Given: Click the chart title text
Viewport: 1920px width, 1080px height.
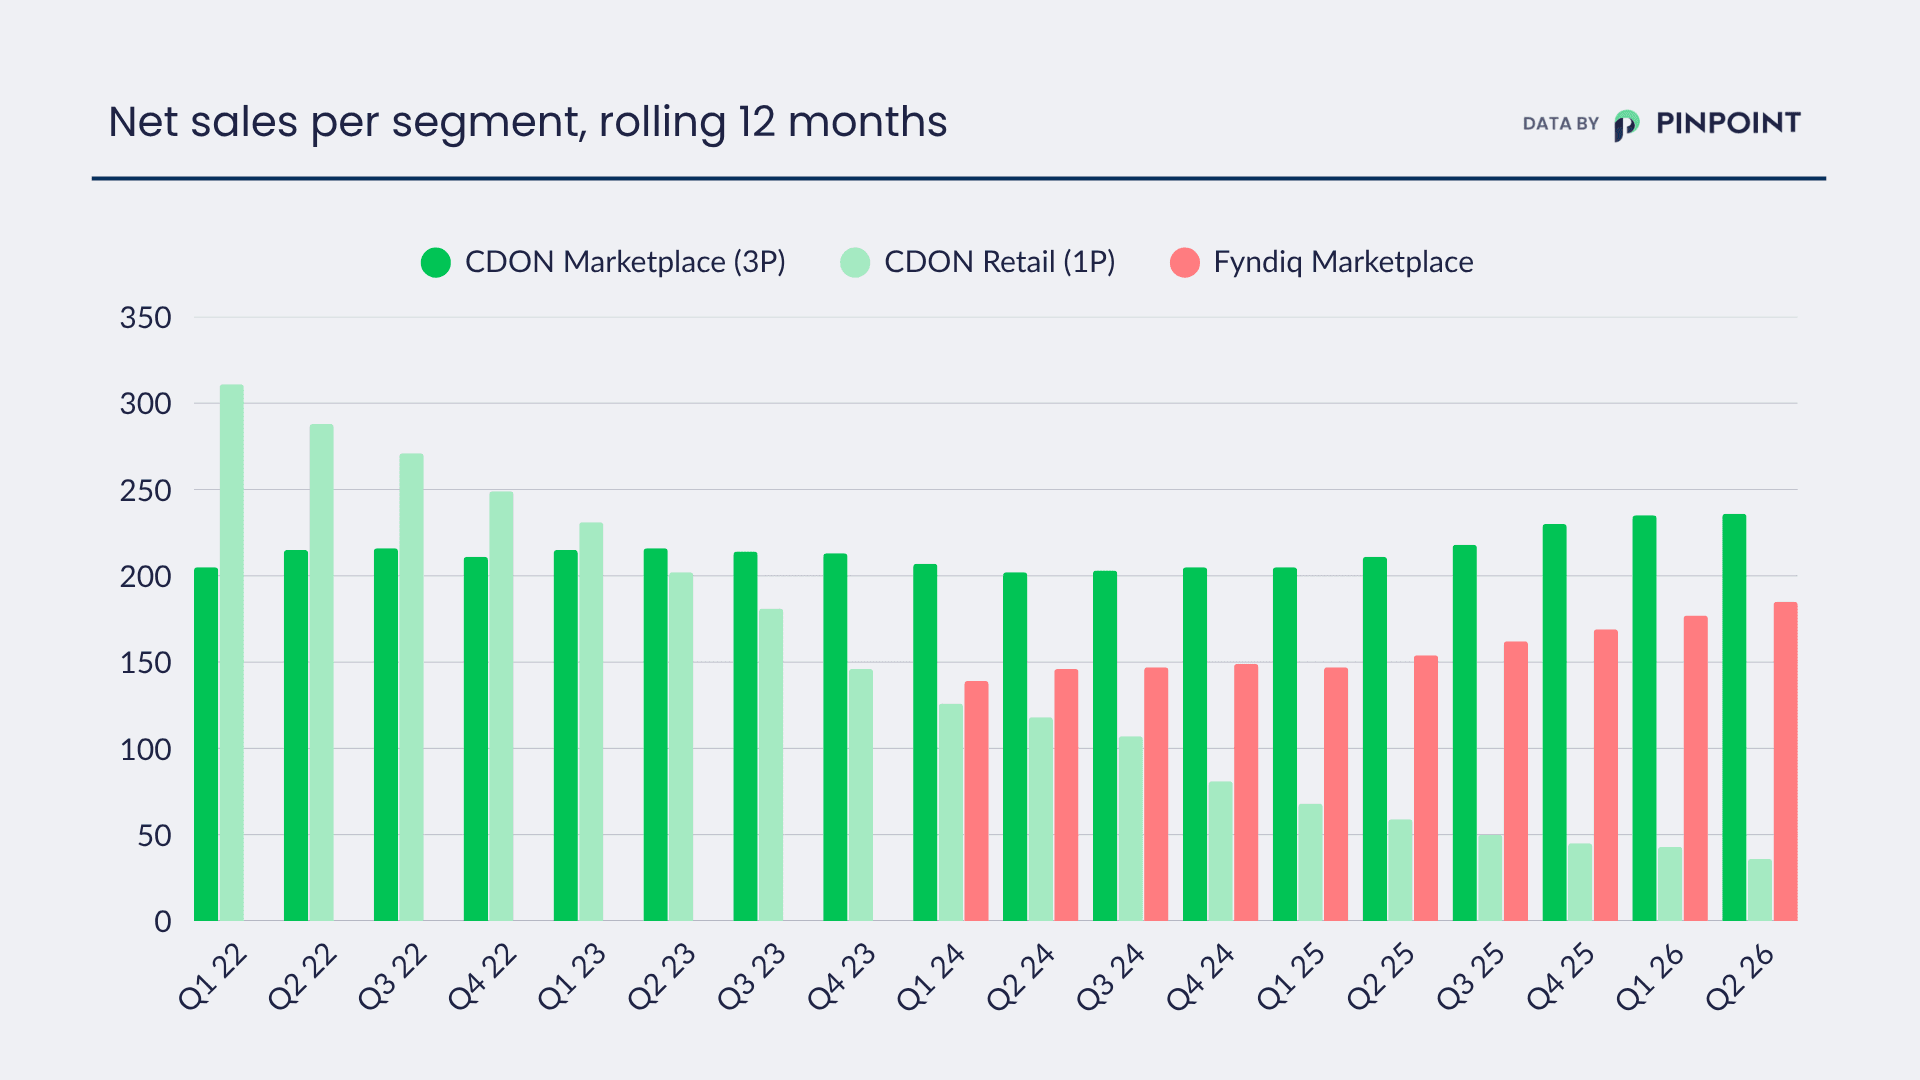Looking at the screenshot, I should click(x=527, y=123).
